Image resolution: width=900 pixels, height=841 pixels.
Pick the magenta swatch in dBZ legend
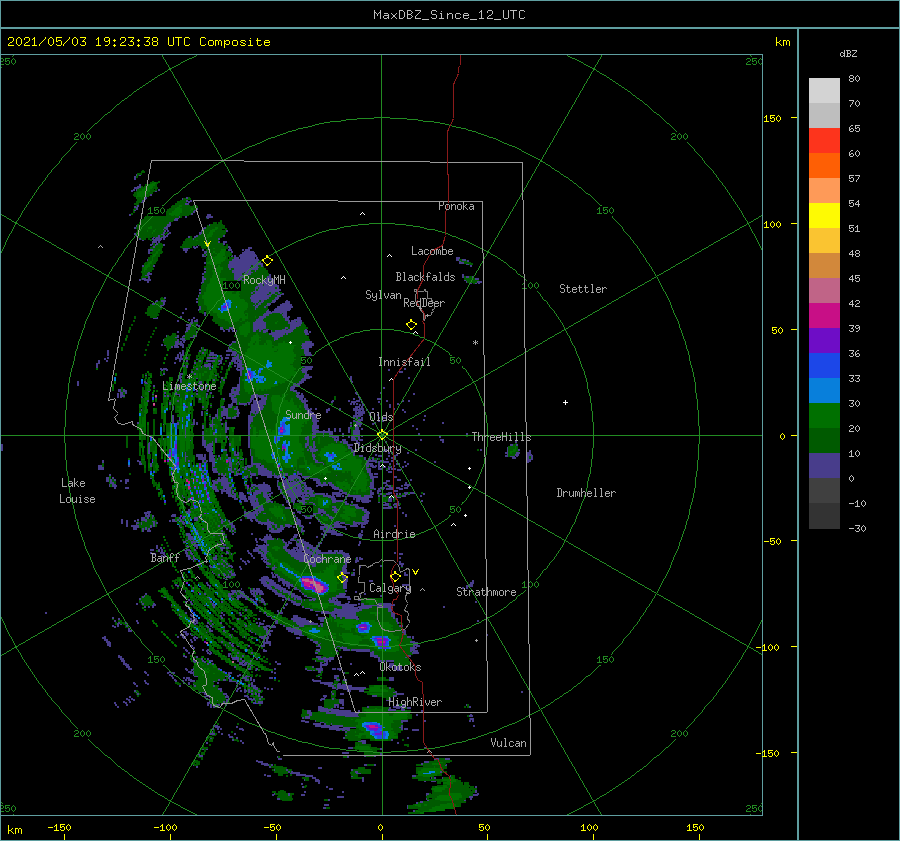[824, 315]
